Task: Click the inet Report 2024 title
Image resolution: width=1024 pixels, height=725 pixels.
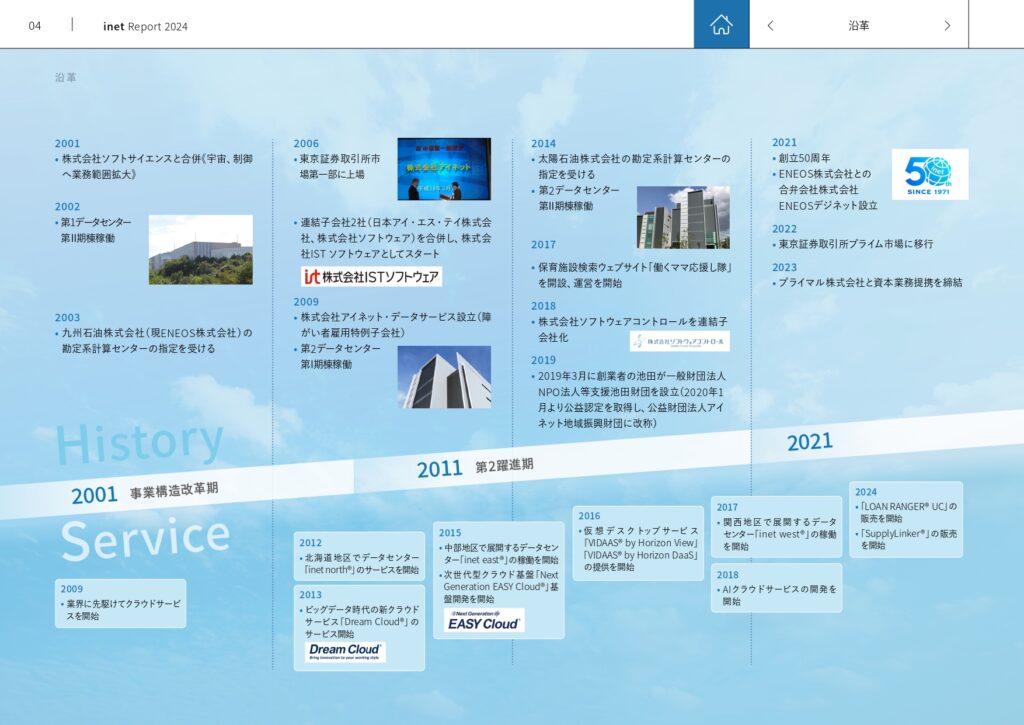Action: pyautogui.click(x=145, y=26)
